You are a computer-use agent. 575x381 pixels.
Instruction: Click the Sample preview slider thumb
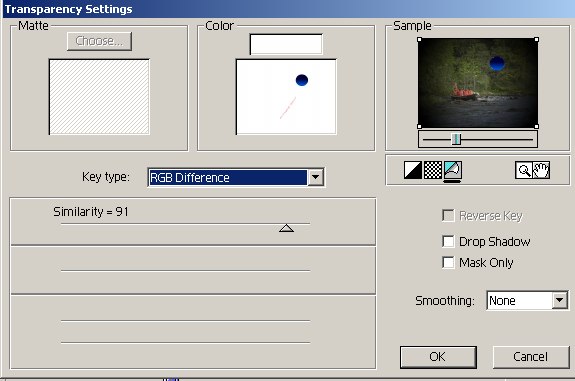[456, 139]
